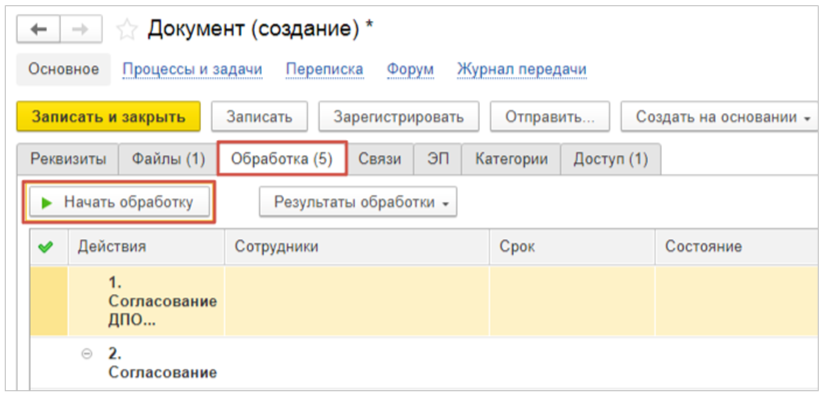
Task: Click the Срок column header
Action: click(x=572, y=247)
